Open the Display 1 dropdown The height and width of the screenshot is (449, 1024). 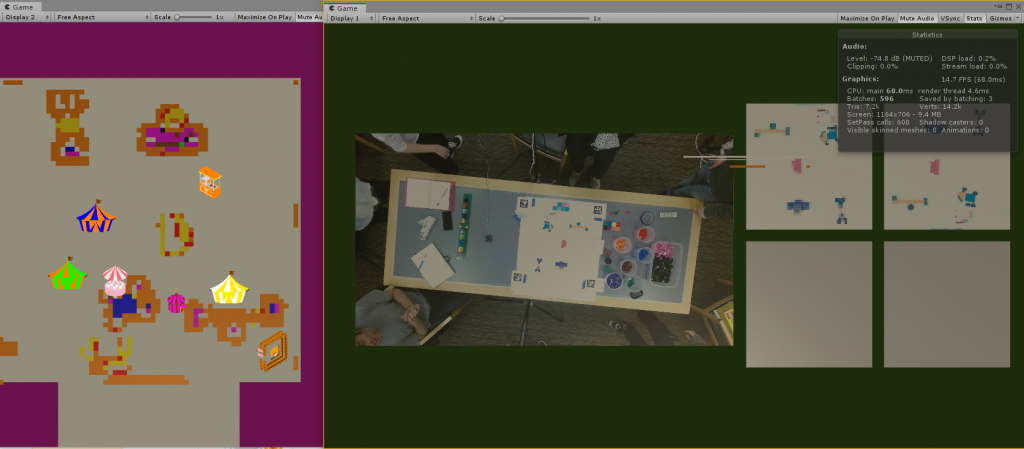click(x=351, y=18)
